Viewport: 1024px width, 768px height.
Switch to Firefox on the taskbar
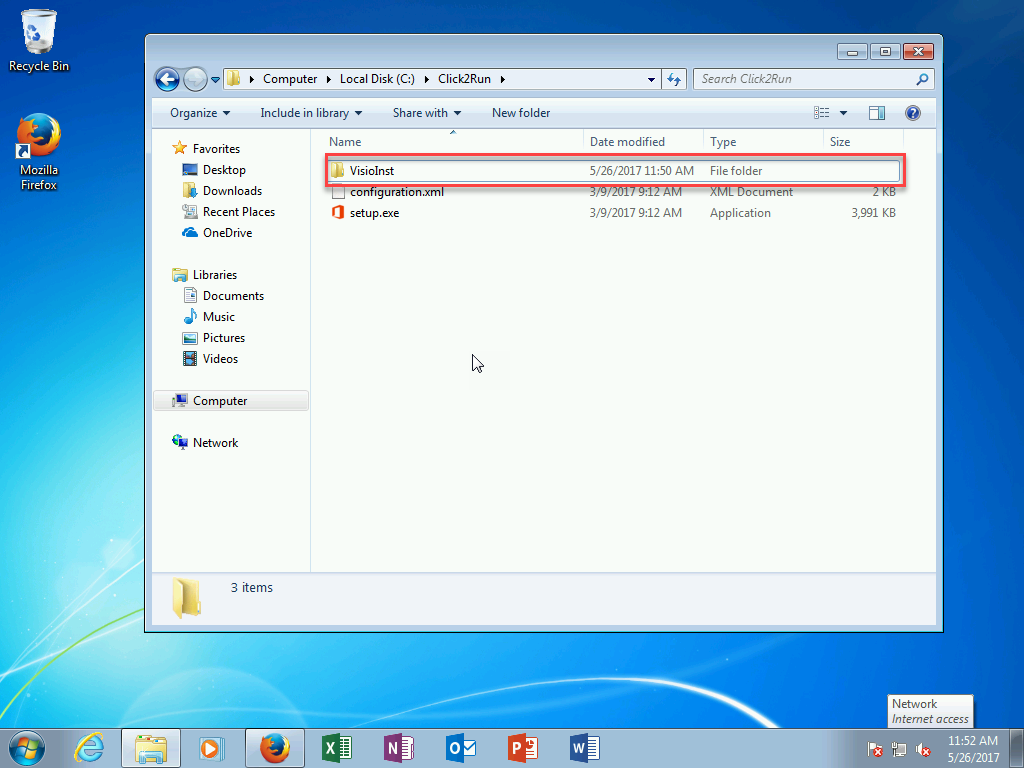(x=274, y=748)
